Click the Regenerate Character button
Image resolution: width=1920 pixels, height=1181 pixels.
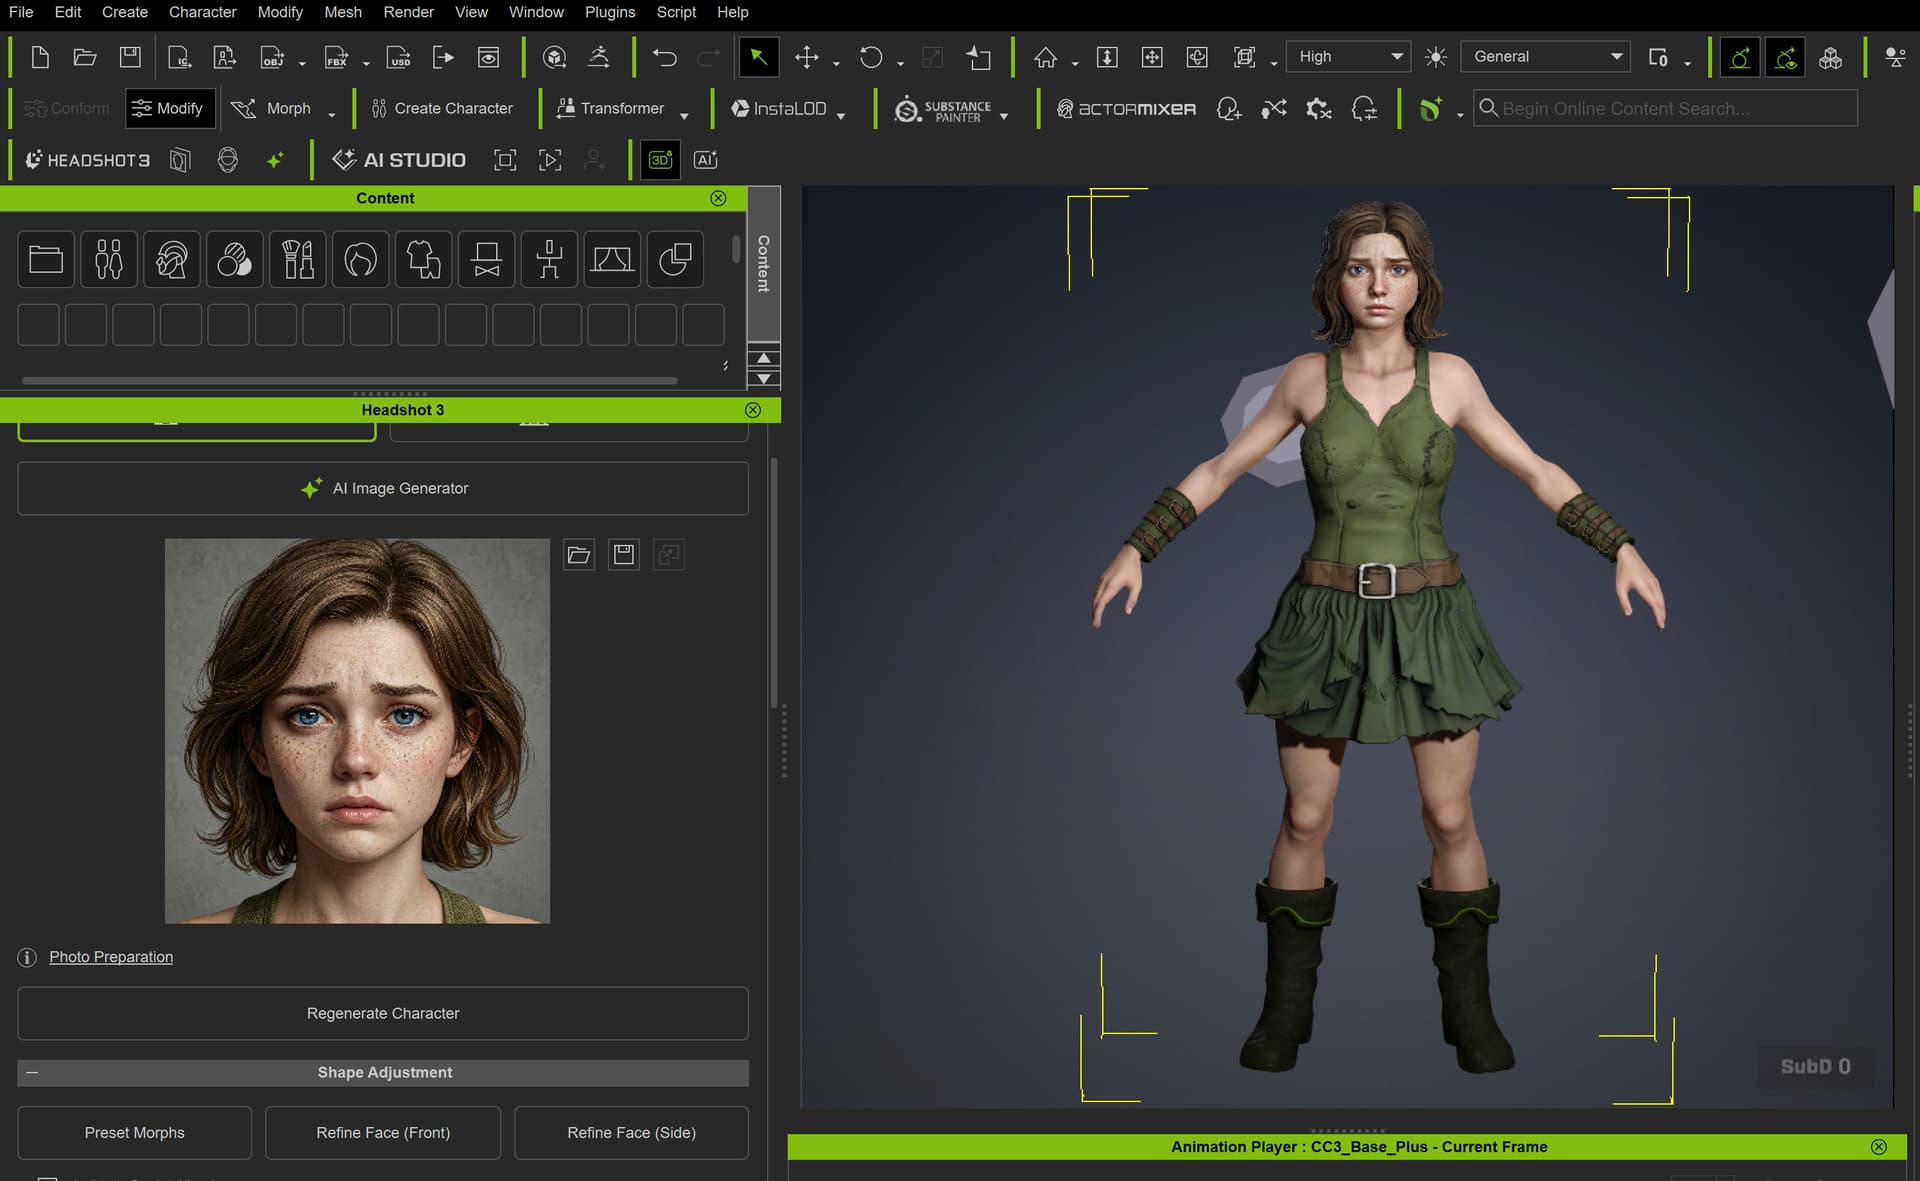click(x=383, y=1013)
